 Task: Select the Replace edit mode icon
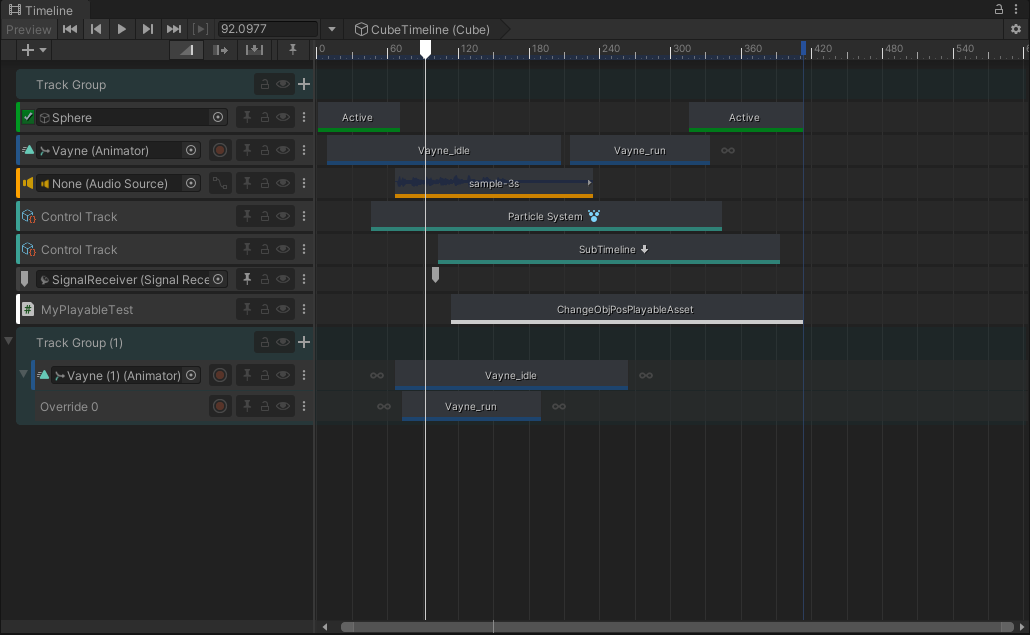(x=255, y=50)
